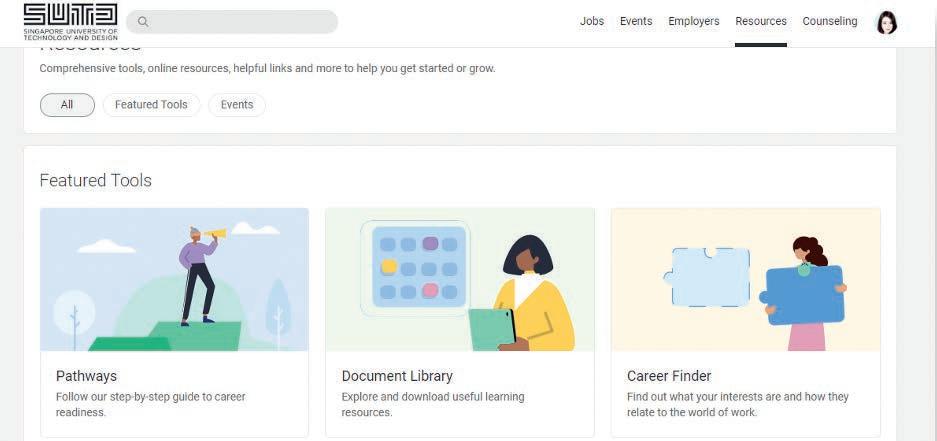The image size is (937, 441).
Task: Switch to the Resources tab
Action: pos(761,21)
